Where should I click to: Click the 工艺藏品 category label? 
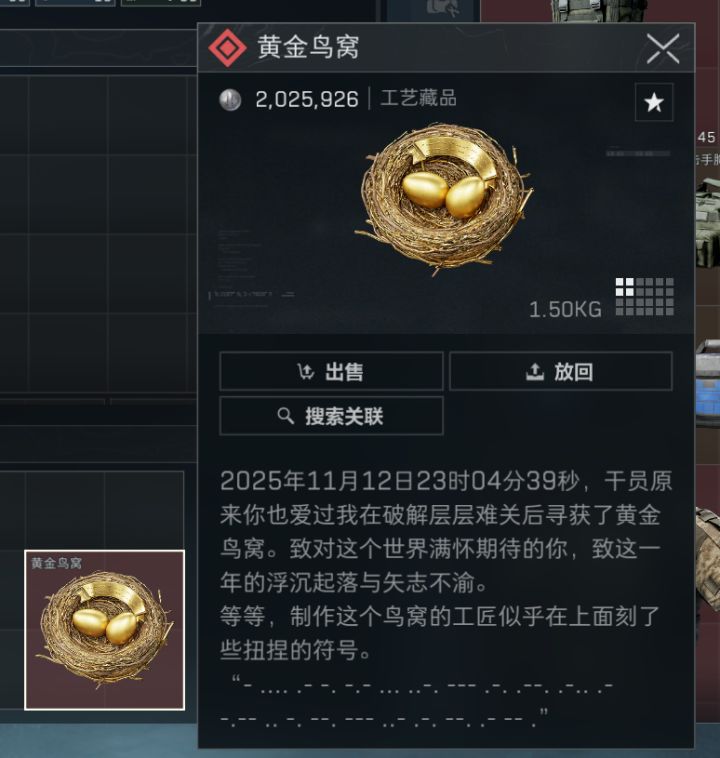click(418, 98)
